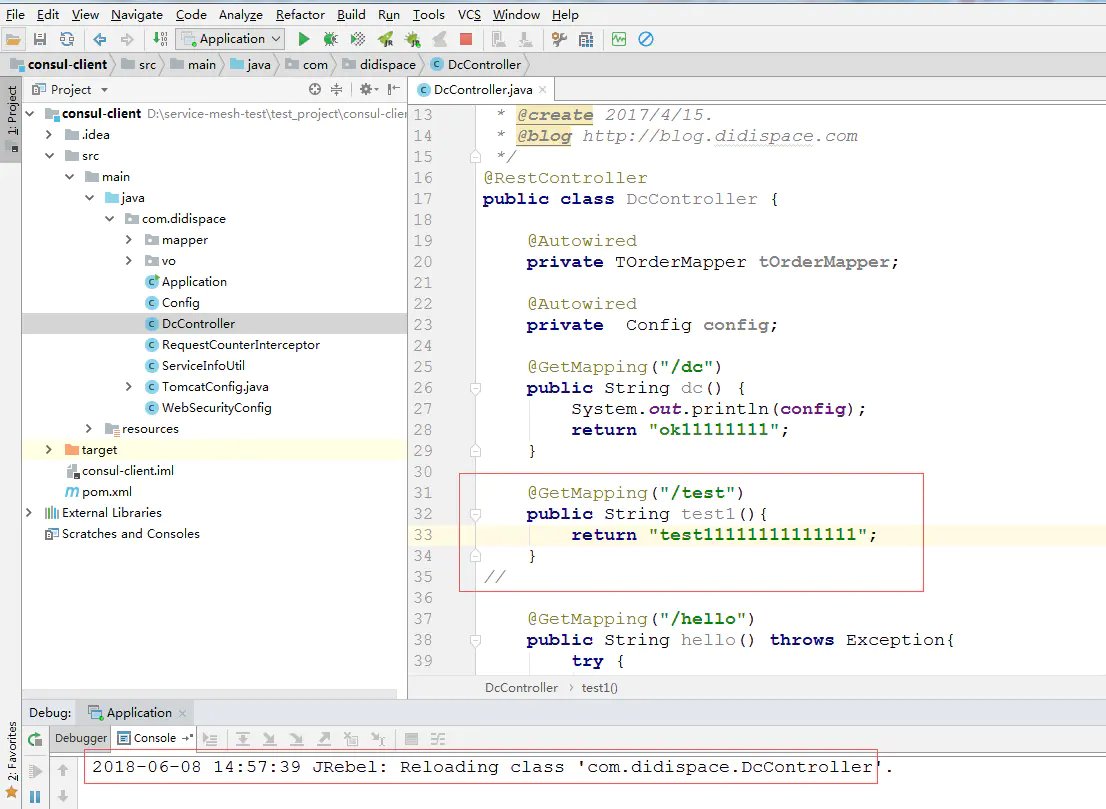Click the Rerun Application icon in Debug panel
Image resolution: width=1106 pixels, height=809 pixels.
coord(35,739)
